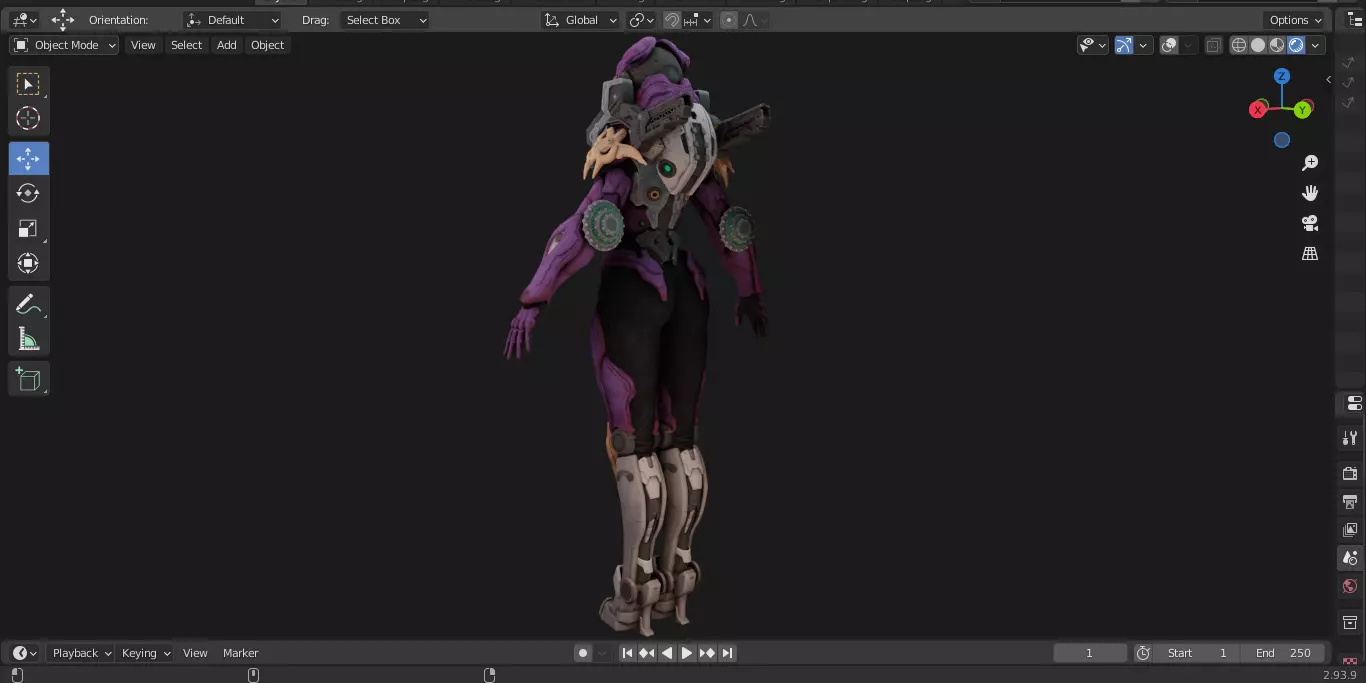Jump to the start frame
Viewport: 1366px width, 683px height.
click(x=627, y=653)
